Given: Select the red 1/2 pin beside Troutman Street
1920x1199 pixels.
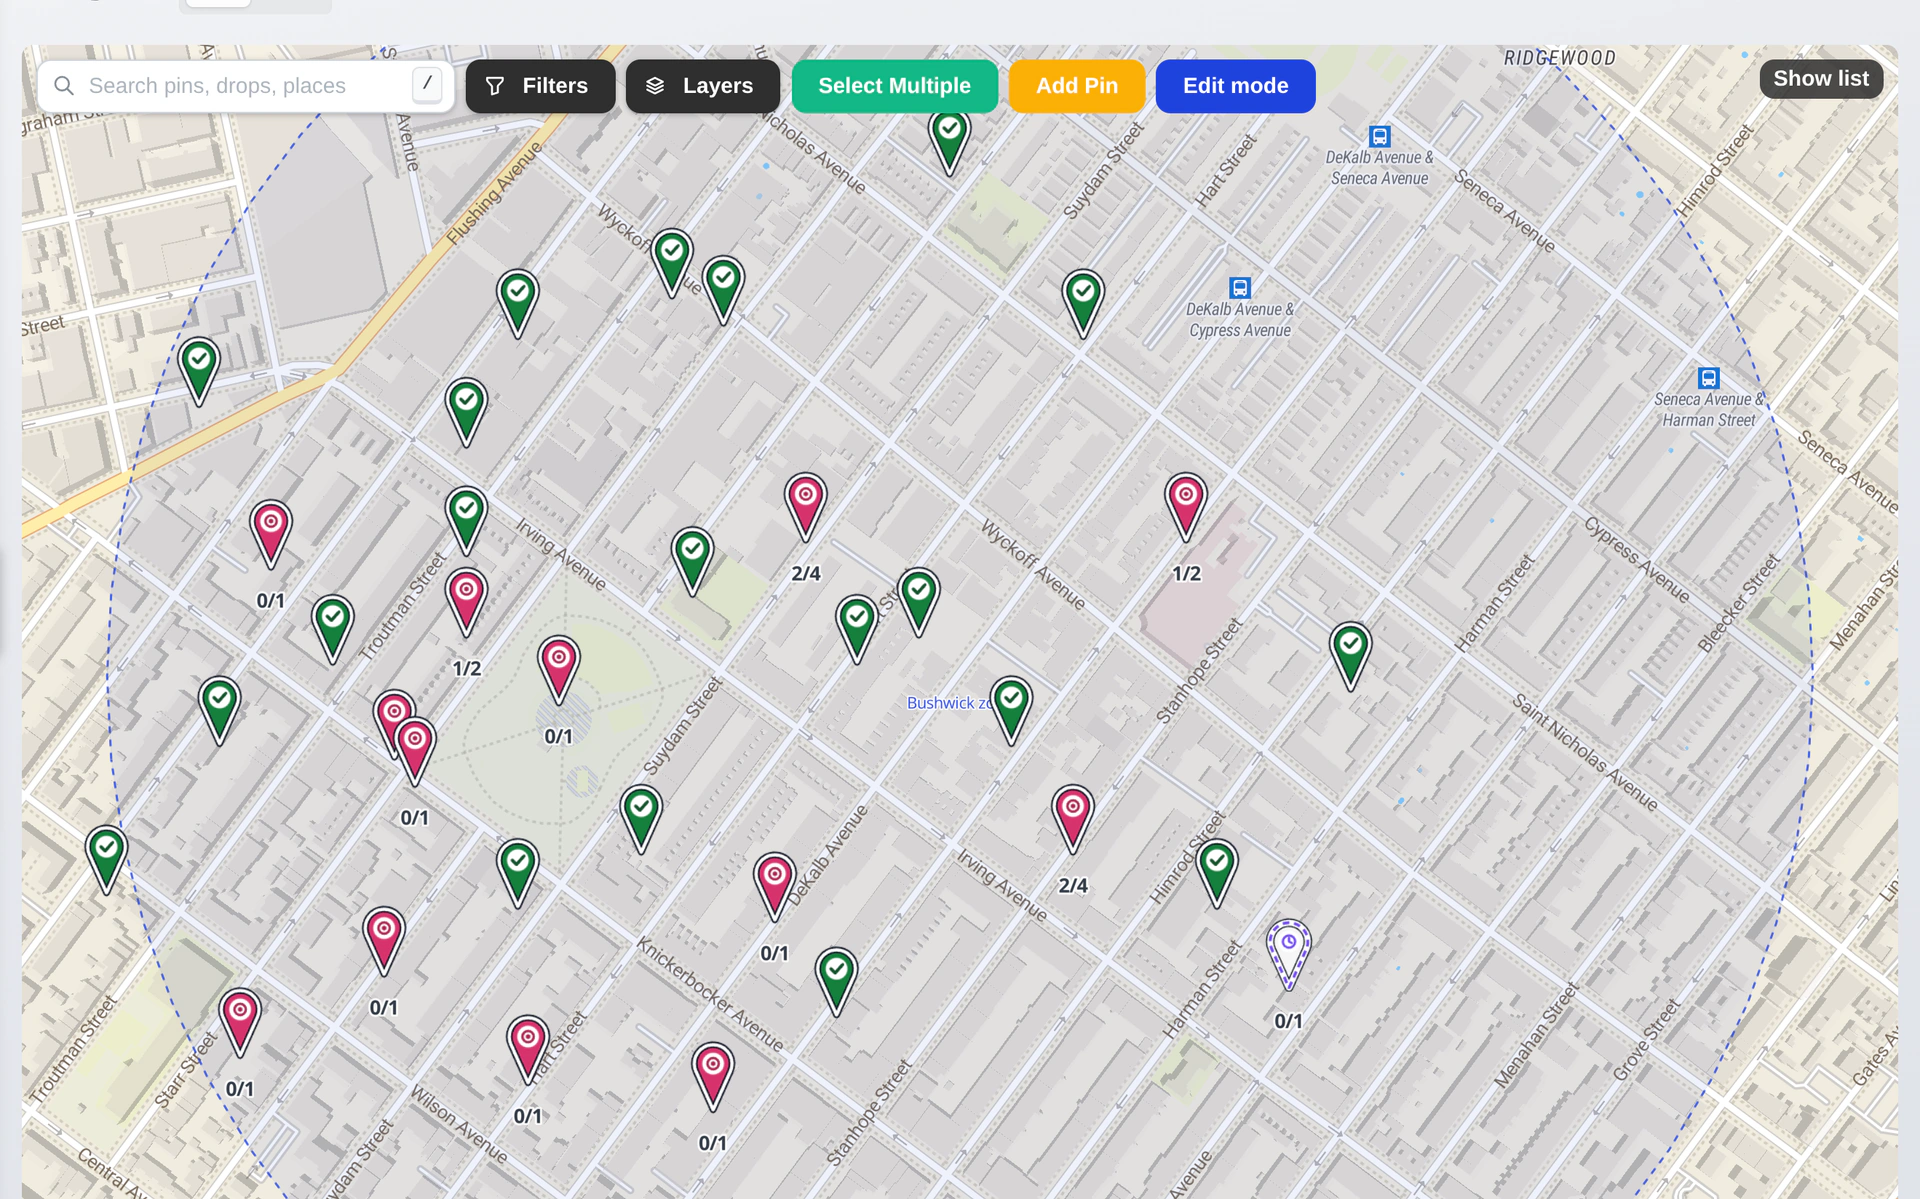Looking at the screenshot, I should click(x=466, y=601).
